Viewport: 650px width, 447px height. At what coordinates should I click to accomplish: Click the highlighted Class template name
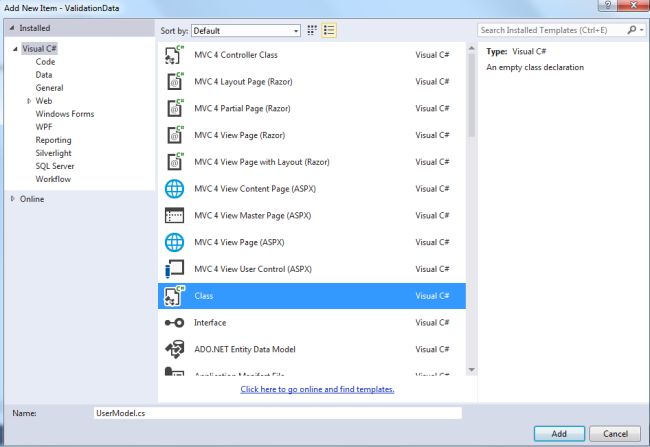(x=204, y=296)
